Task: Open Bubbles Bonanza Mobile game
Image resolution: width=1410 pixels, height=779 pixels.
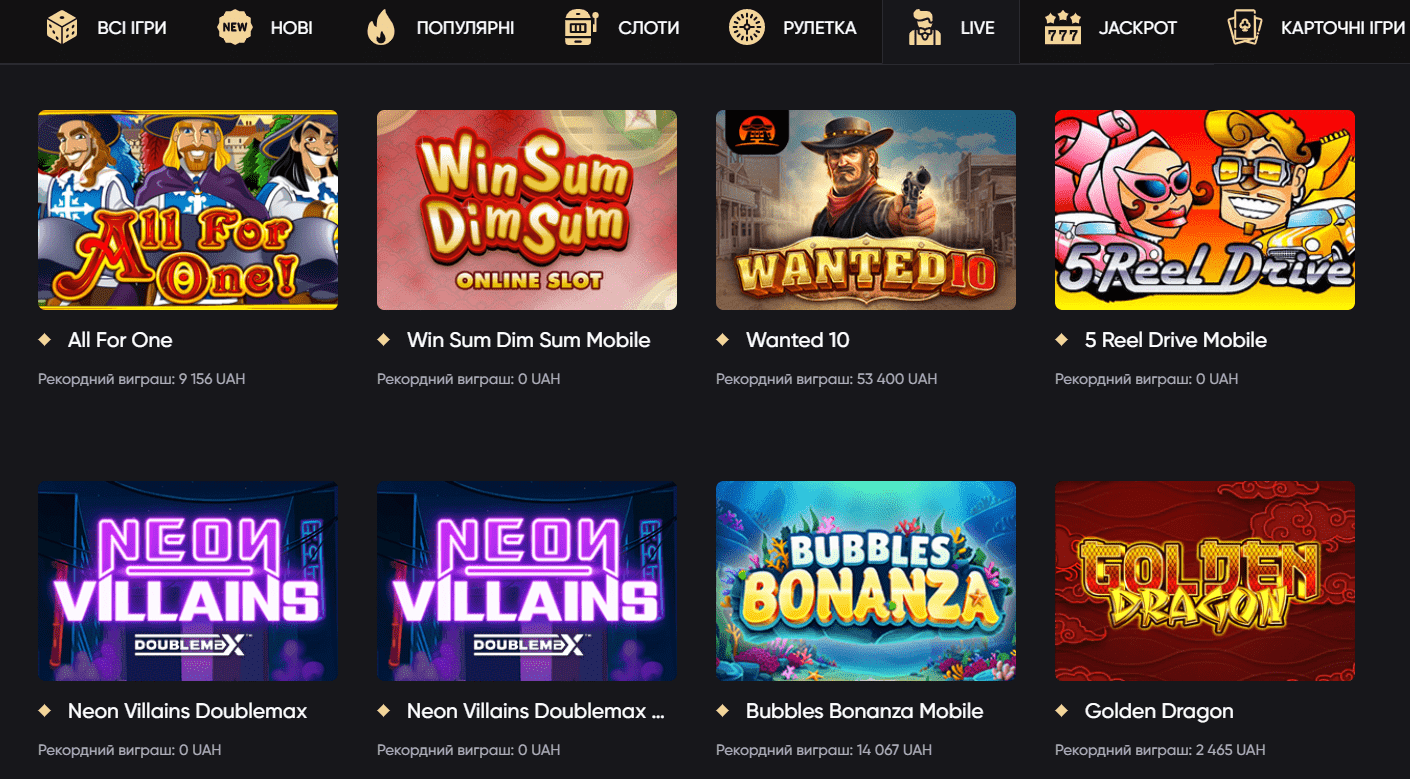Action: tap(864, 710)
